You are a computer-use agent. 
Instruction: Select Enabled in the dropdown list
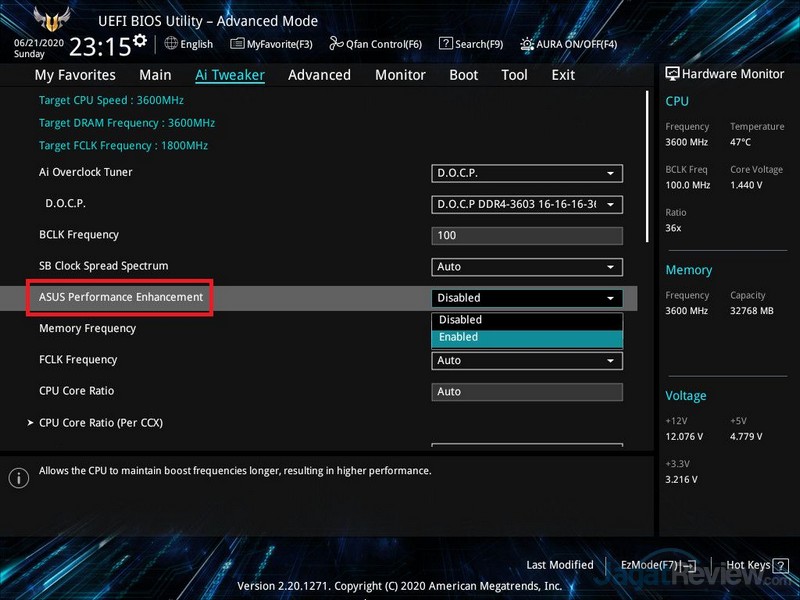click(527, 337)
